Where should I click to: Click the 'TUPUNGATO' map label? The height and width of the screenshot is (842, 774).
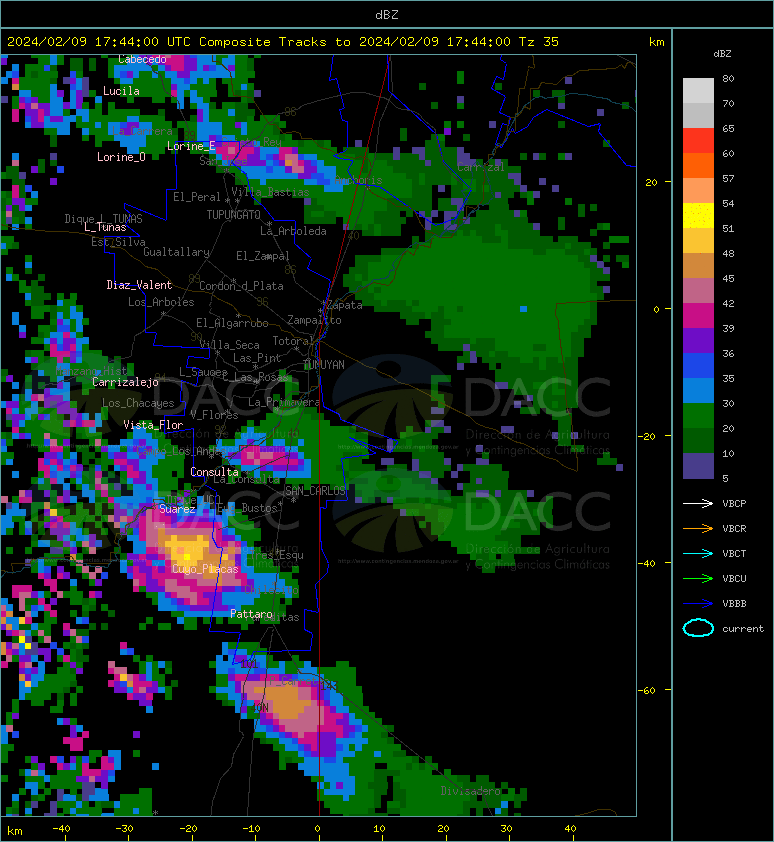coord(234,215)
